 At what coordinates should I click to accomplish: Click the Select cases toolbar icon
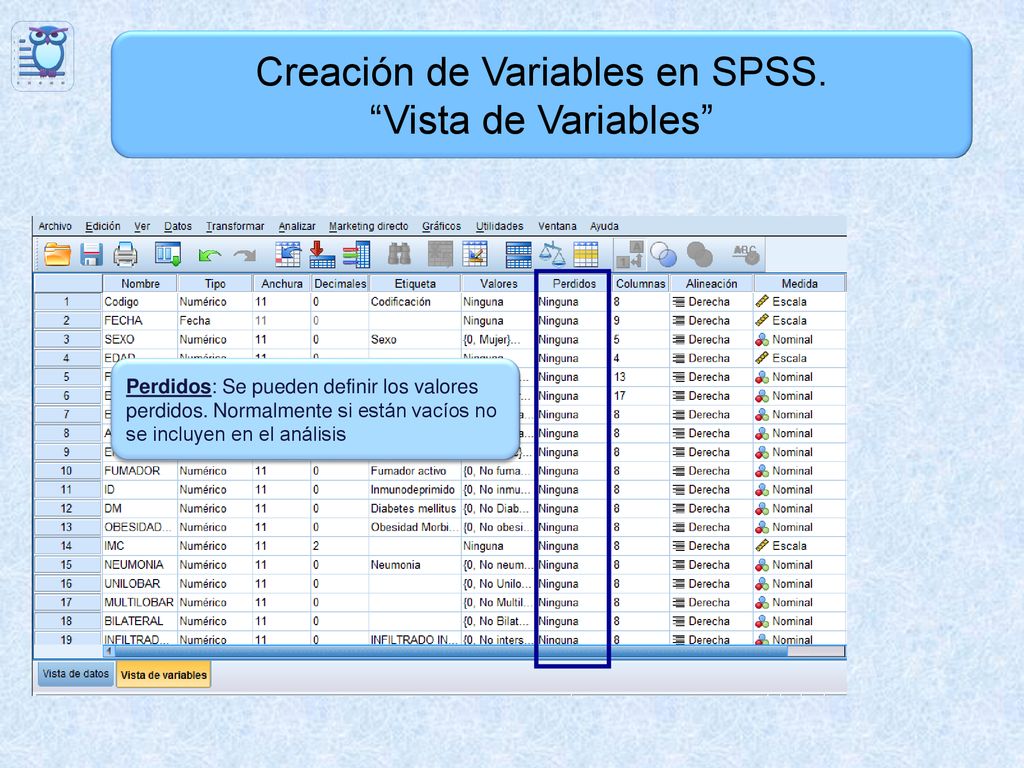(586, 255)
